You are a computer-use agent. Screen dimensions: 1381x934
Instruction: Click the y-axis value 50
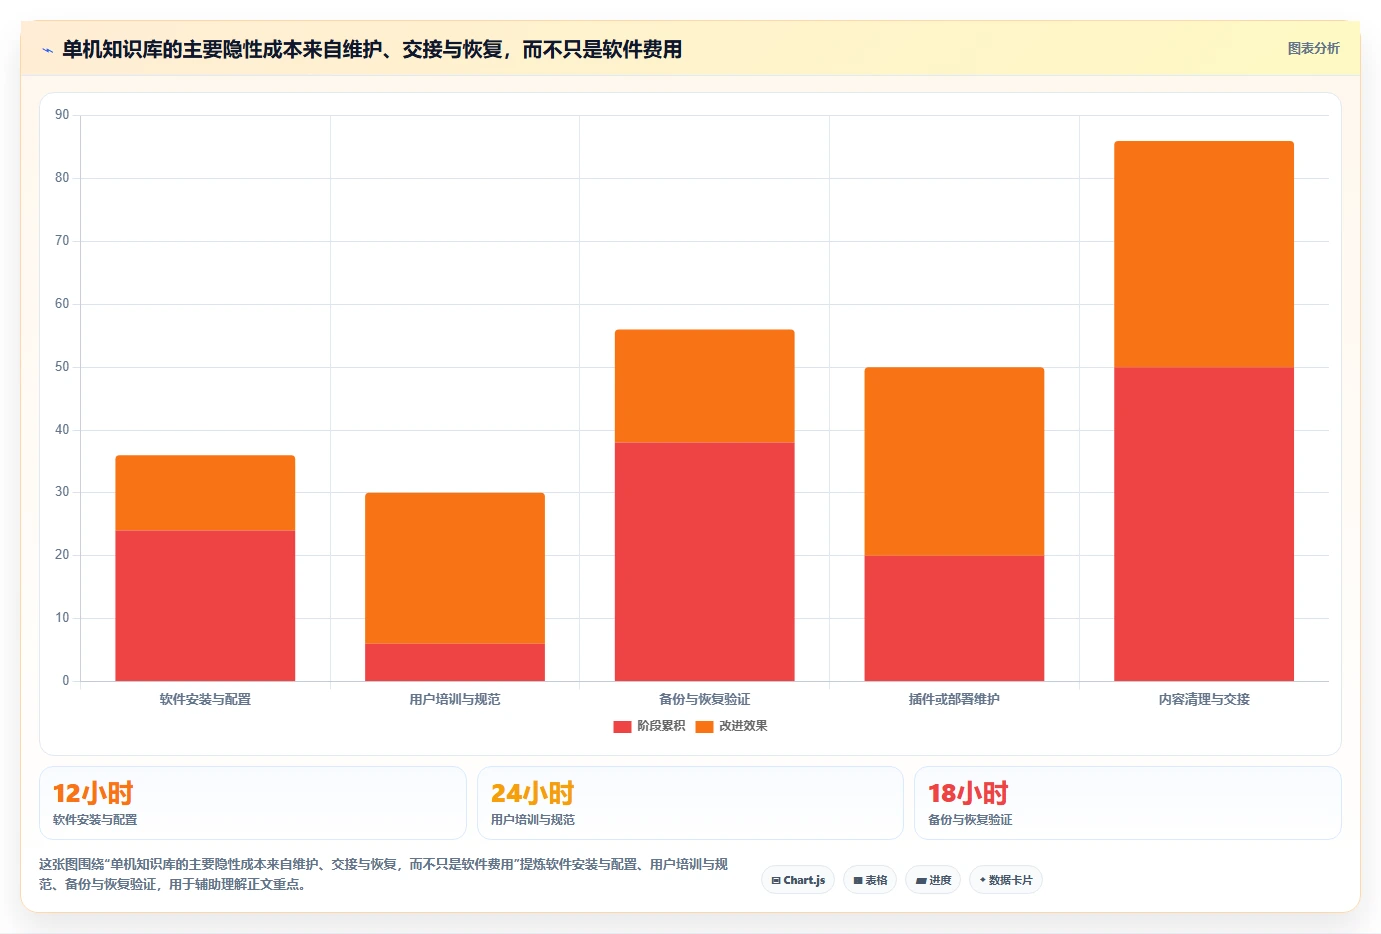62,367
